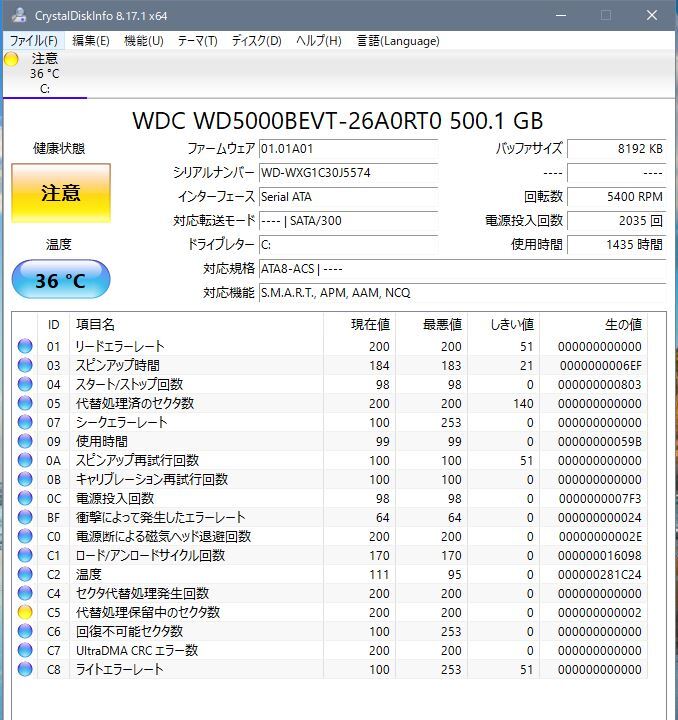The image size is (678, 720).
Task: Select the シークエラーレート row name
Action: point(121,422)
